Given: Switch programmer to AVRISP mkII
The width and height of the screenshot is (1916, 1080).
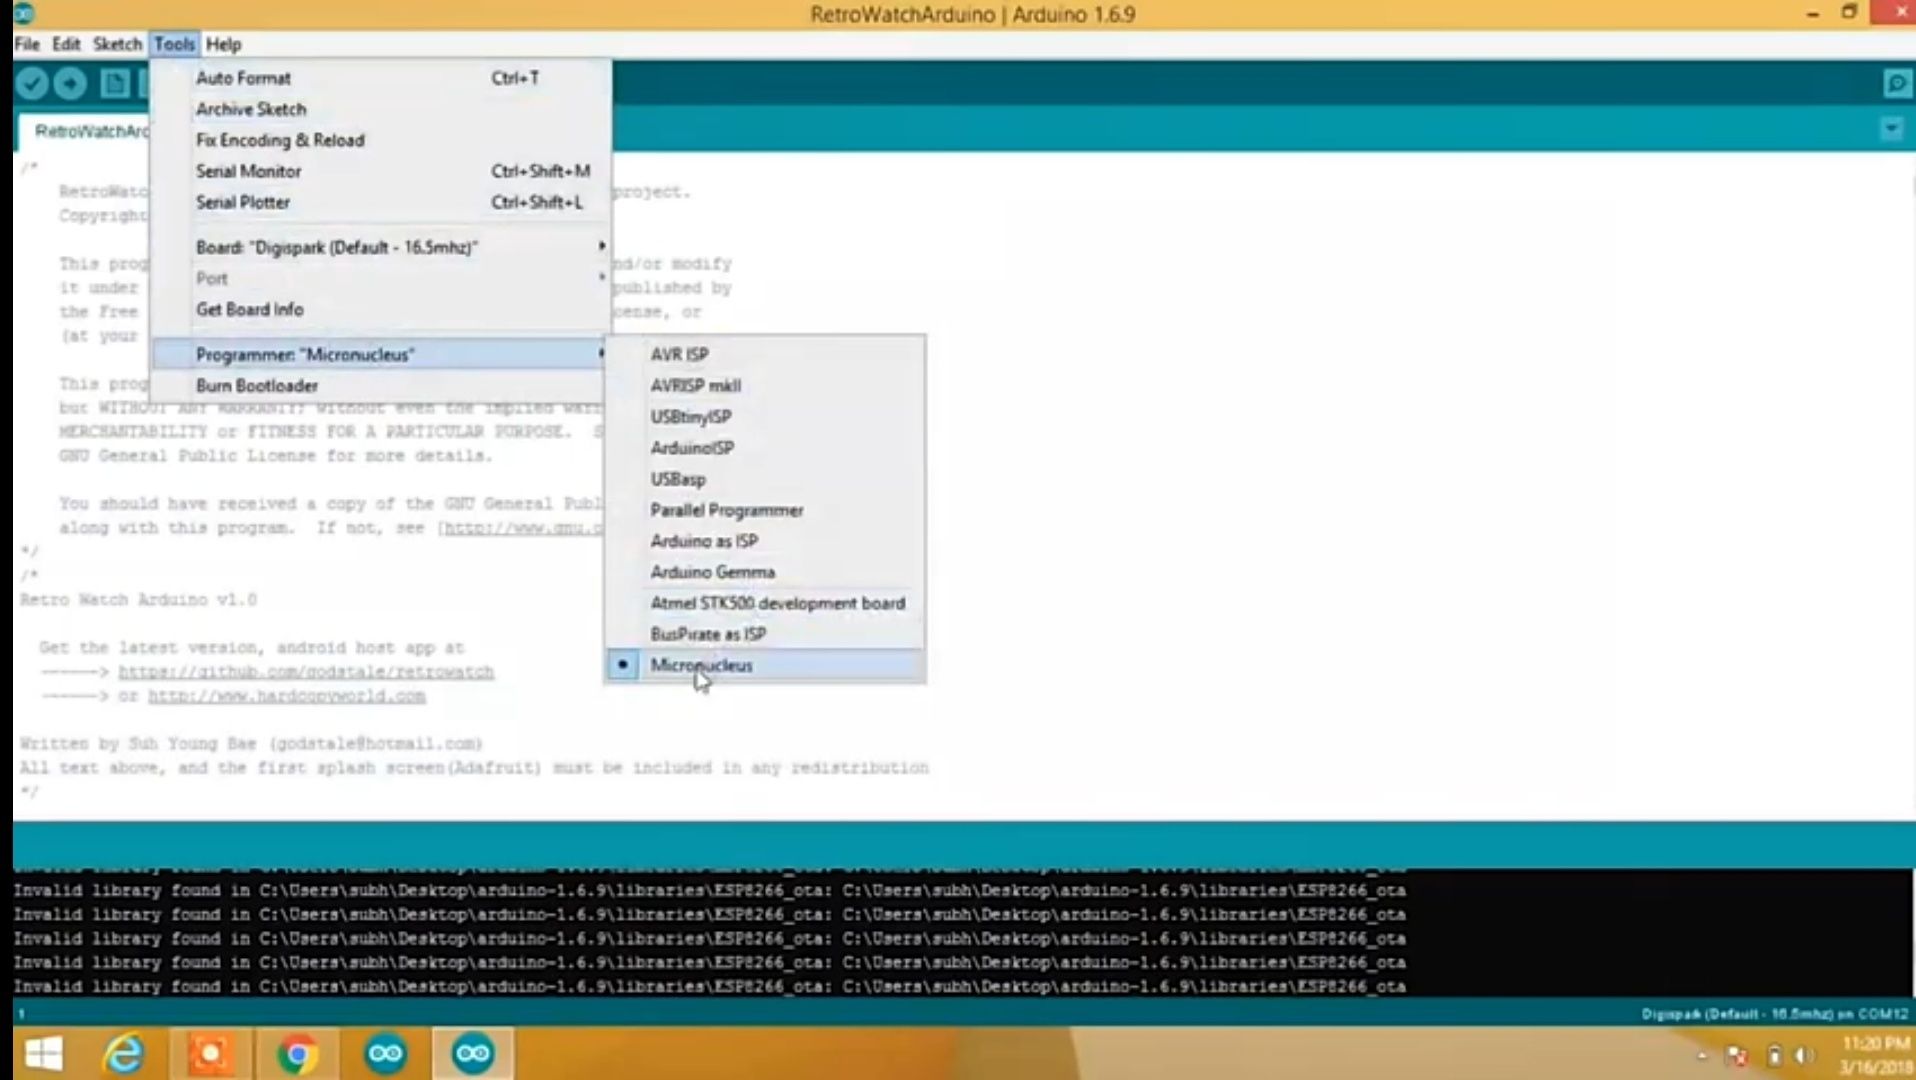Looking at the screenshot, I should click(x=697, y=385).
